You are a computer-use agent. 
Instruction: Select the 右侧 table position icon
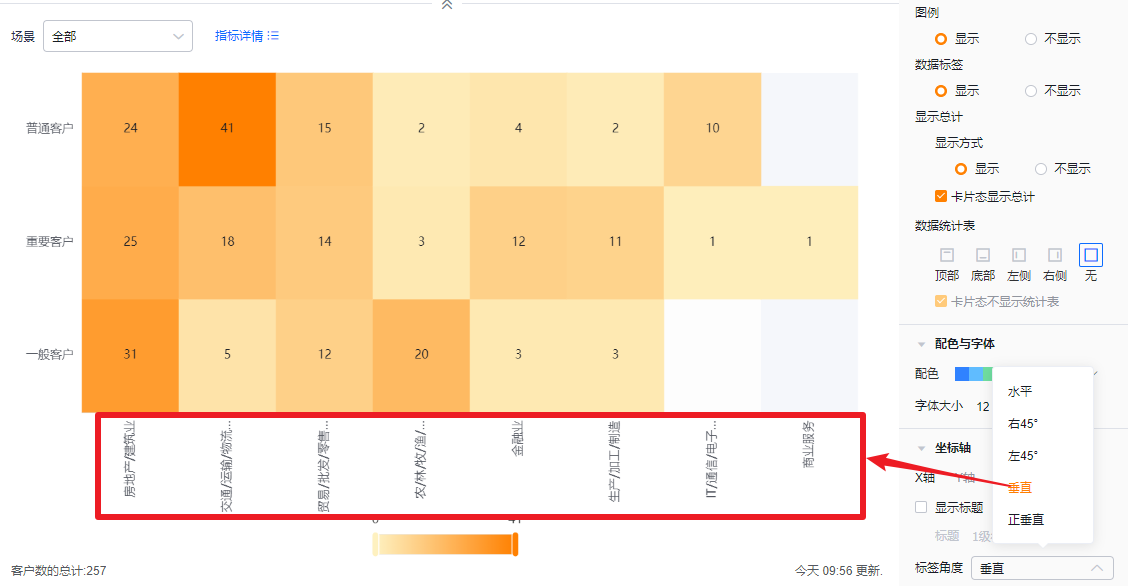(1054, 255)
